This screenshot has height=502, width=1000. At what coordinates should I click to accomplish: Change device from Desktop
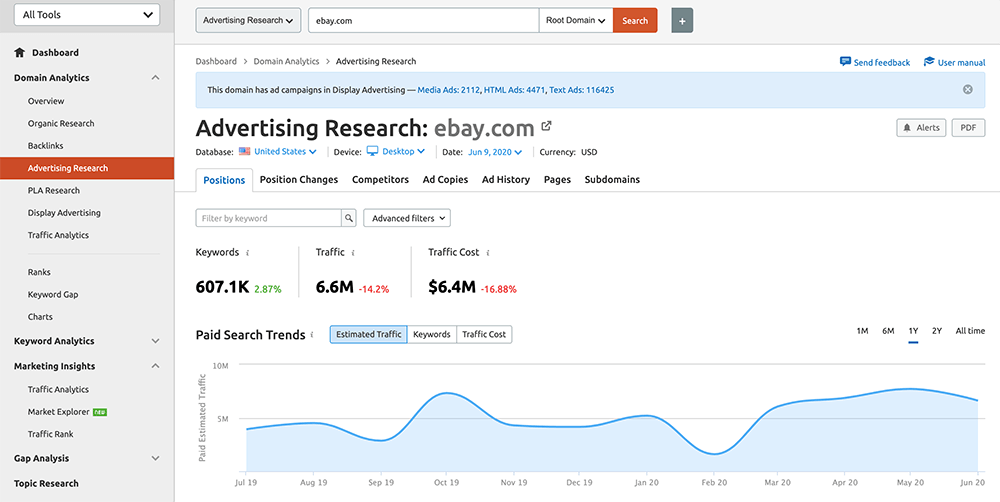403,152
